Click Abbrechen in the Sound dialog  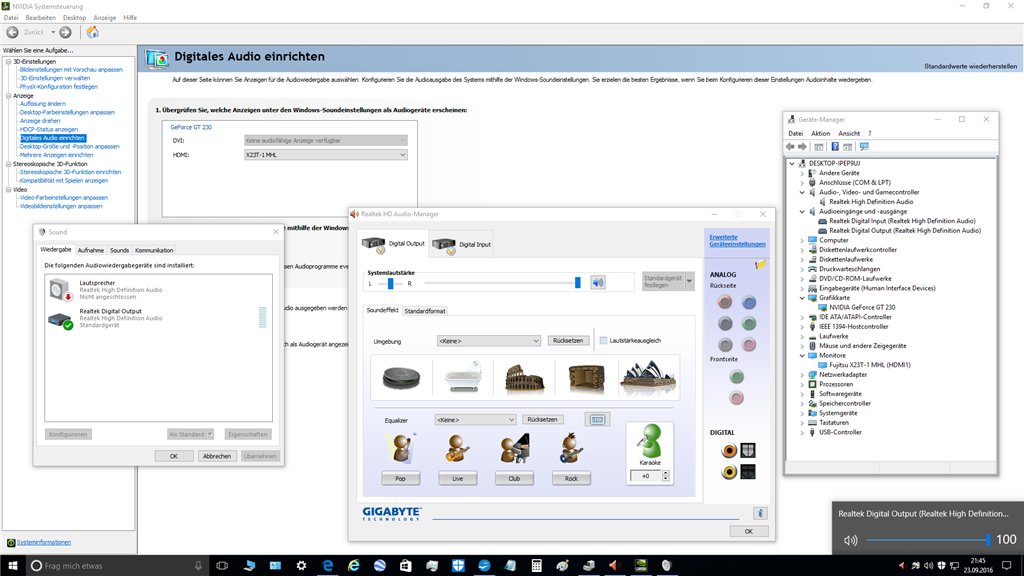217,456
